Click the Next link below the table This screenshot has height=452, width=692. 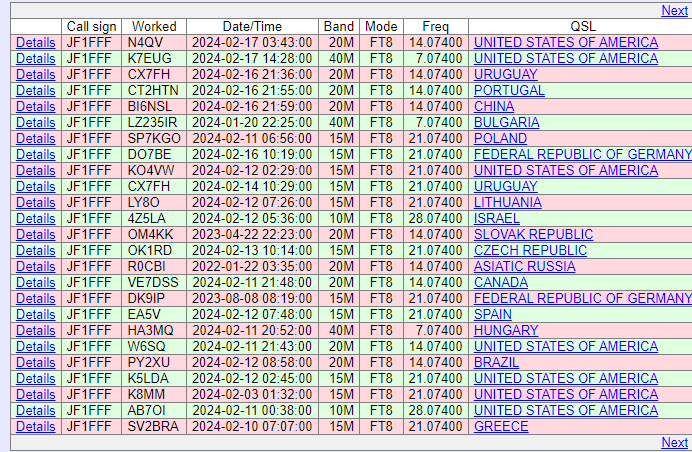click(x=674, y=442)
